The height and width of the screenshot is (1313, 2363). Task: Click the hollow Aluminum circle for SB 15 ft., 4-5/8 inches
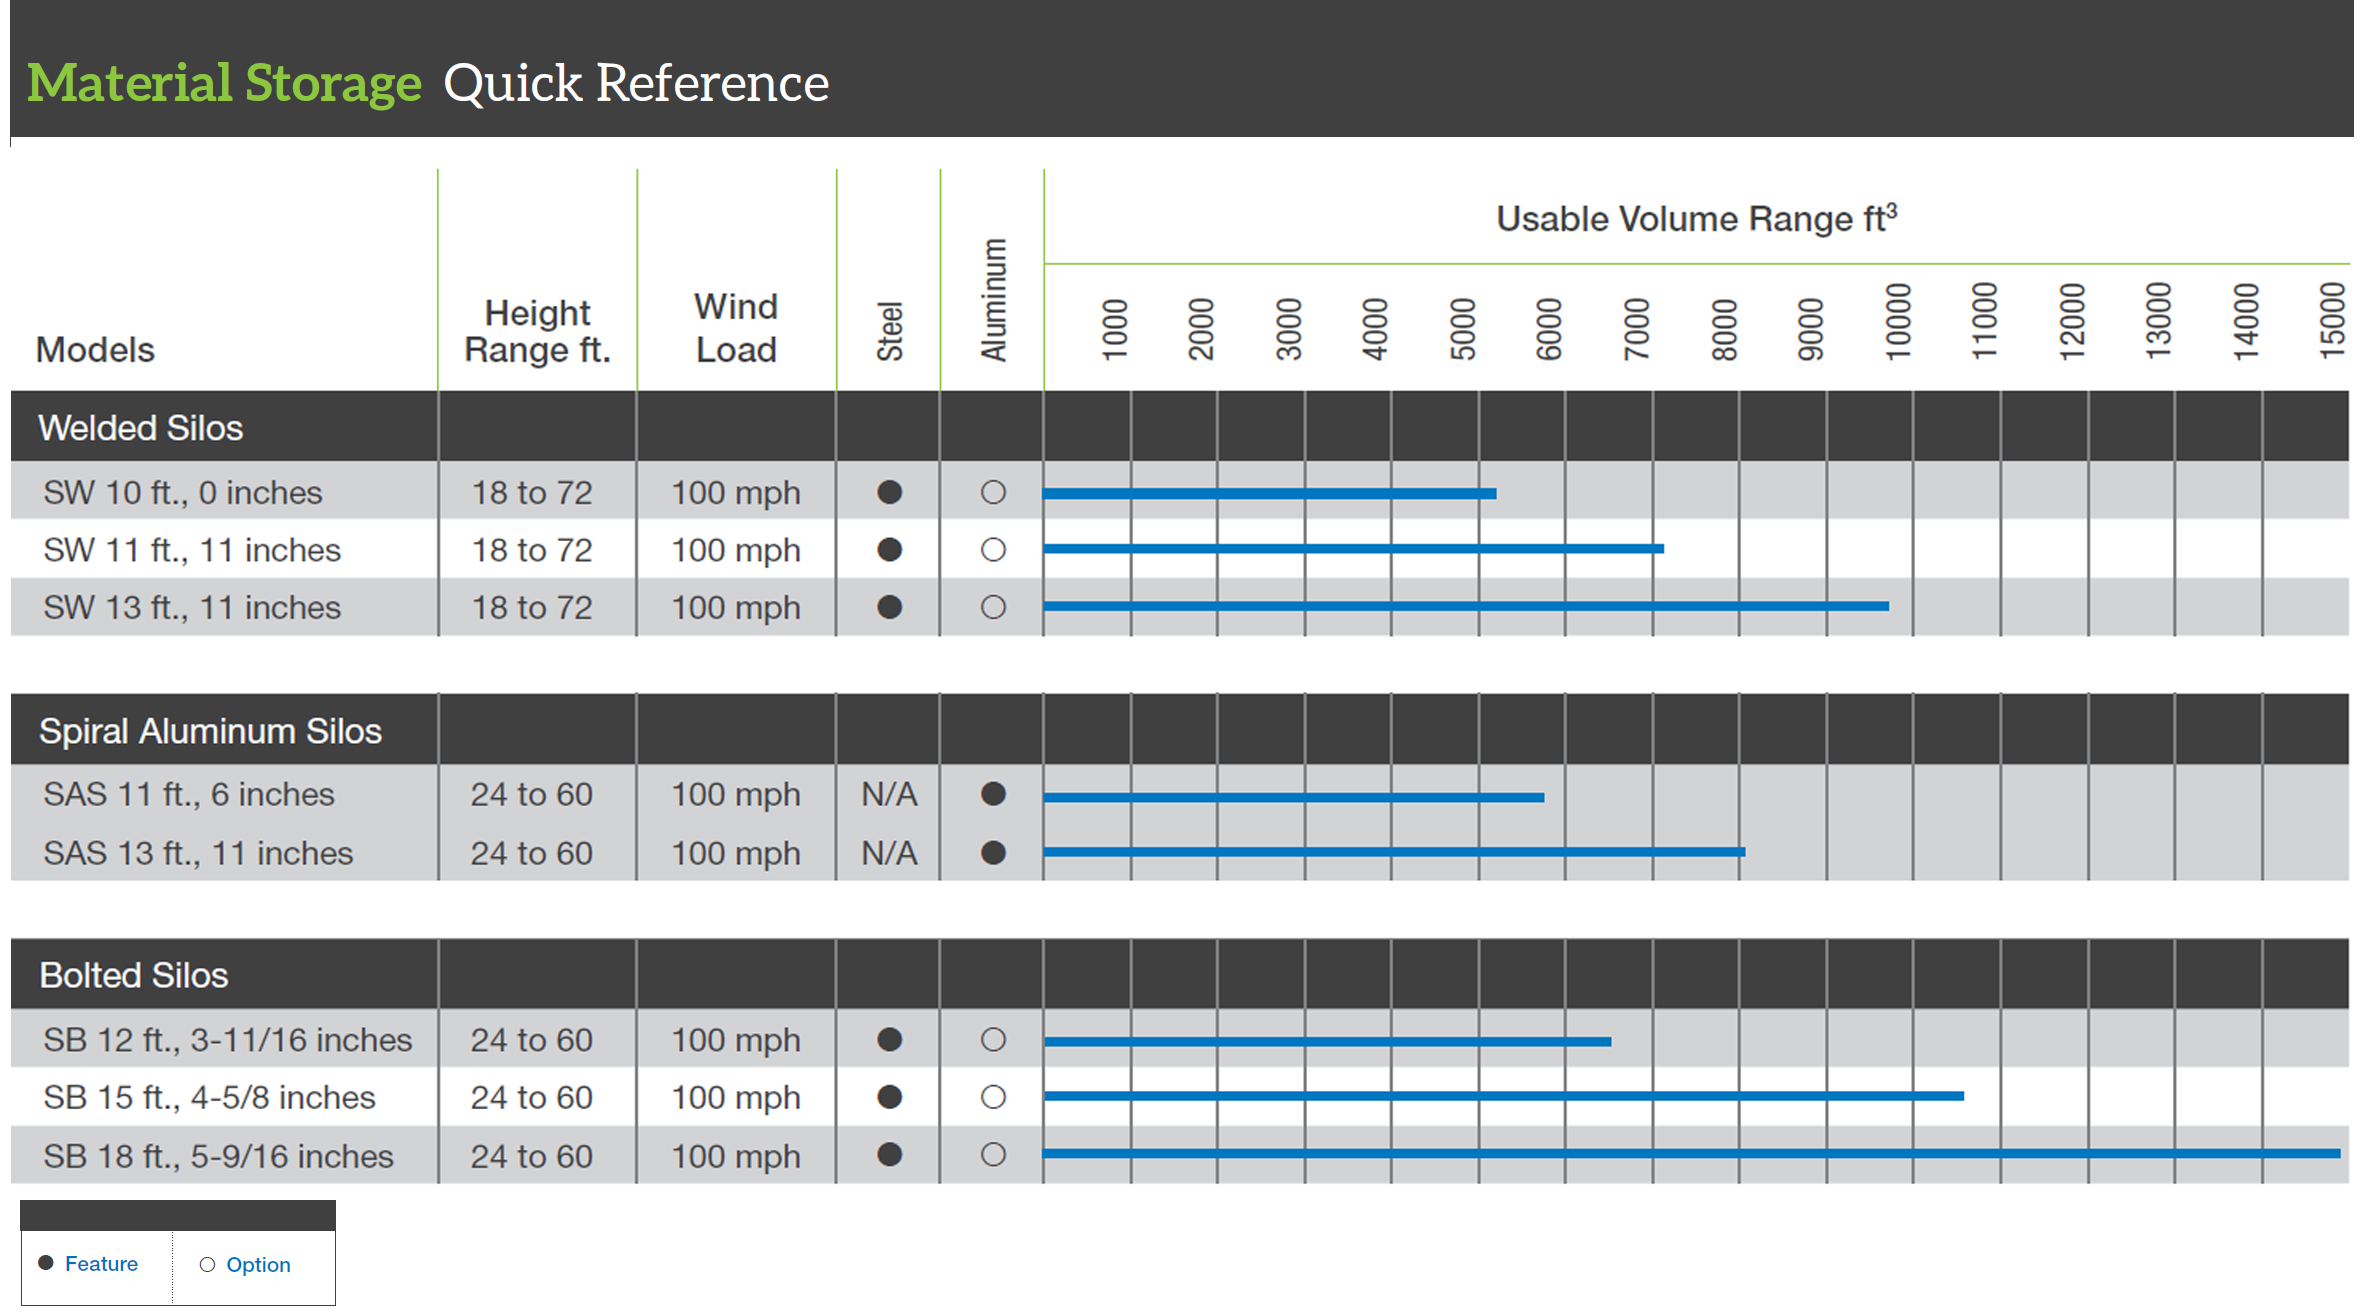point(993,1097)
